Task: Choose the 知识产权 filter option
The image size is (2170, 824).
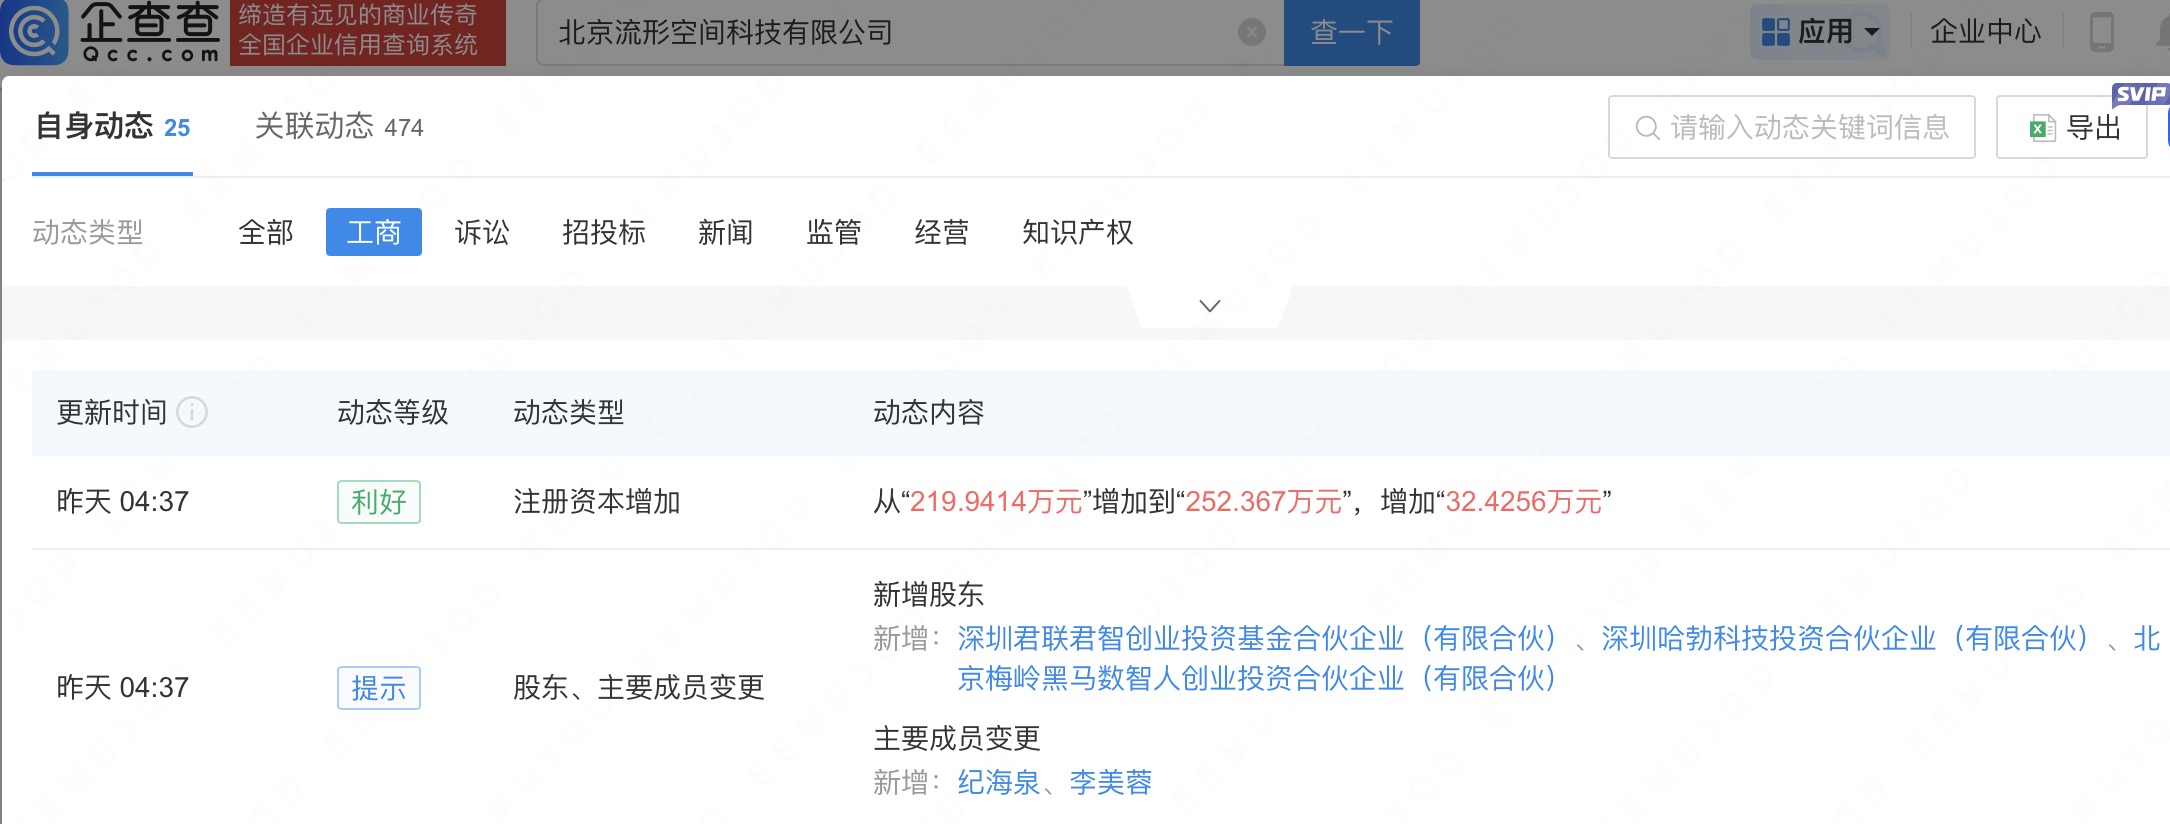Action: (1077, 233)
